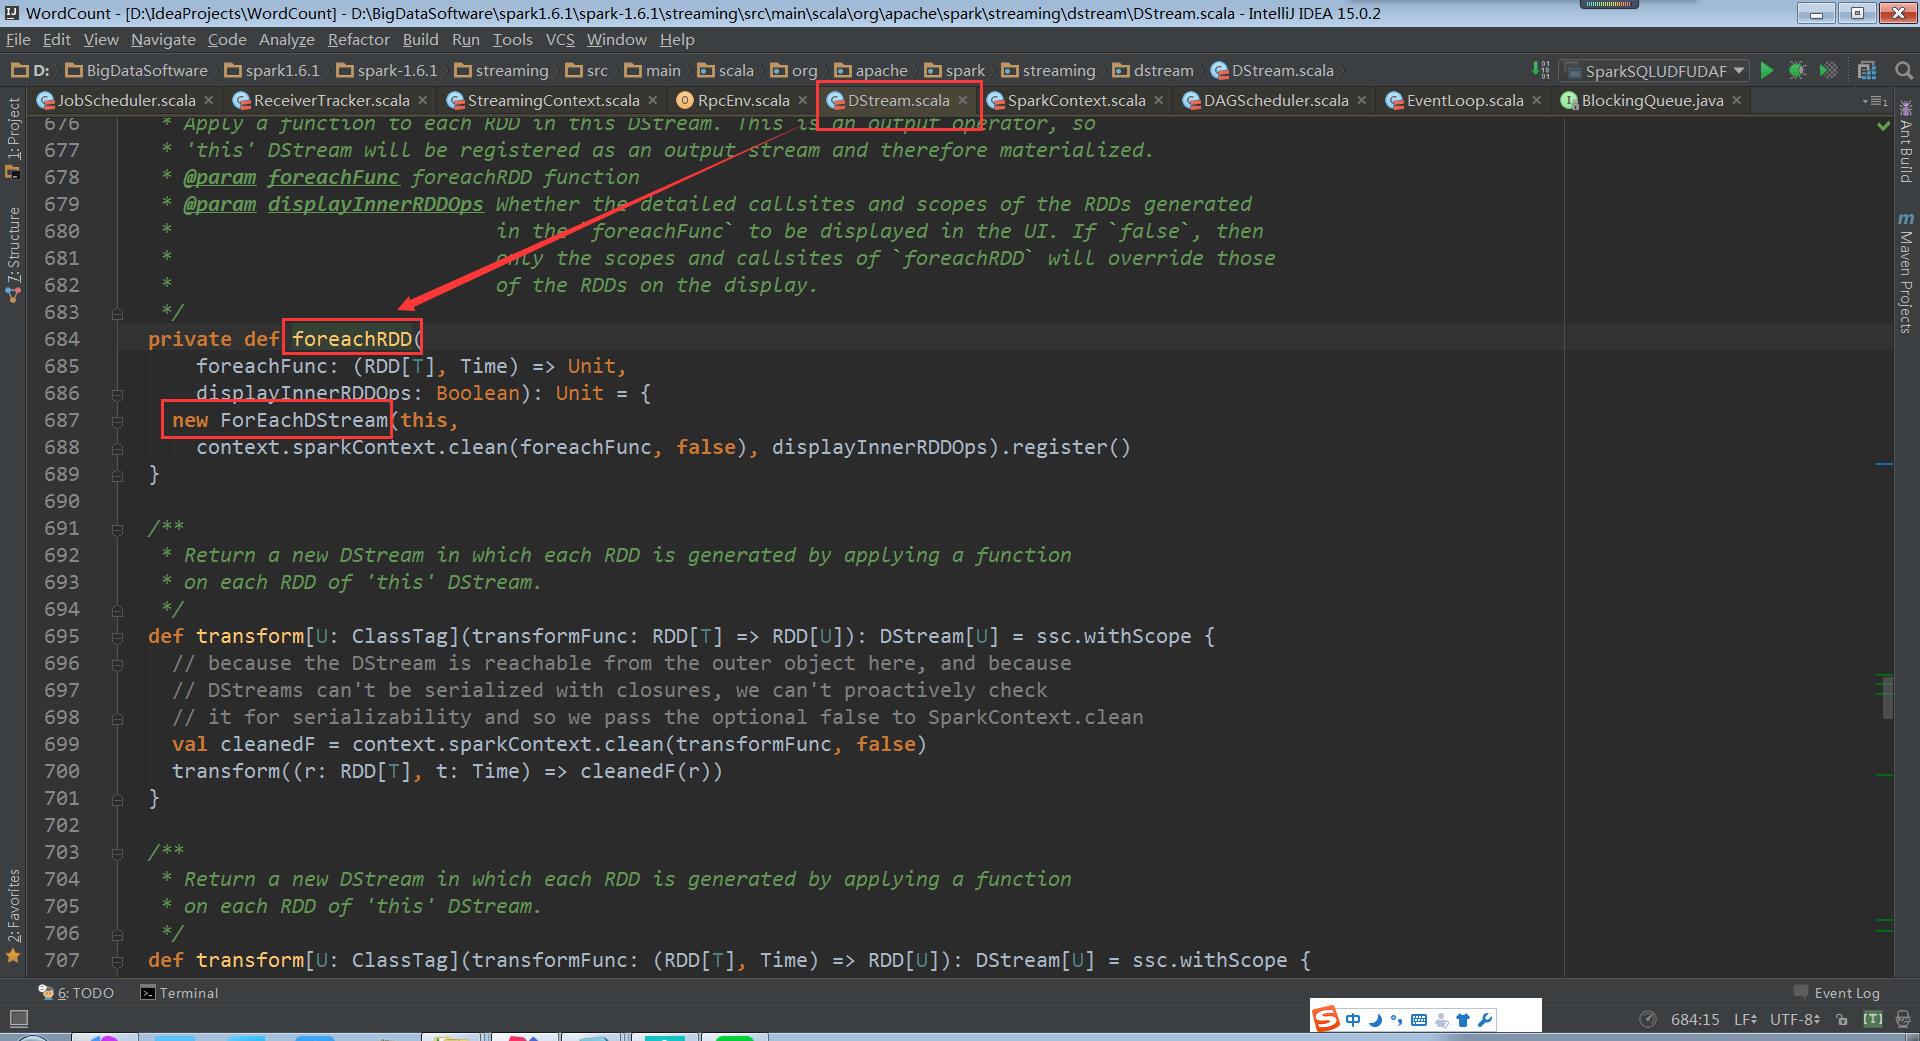Screen dimensions: 1920x1041
Task: Close the RpcEnv.scala tab
Action: pos(803,100)
